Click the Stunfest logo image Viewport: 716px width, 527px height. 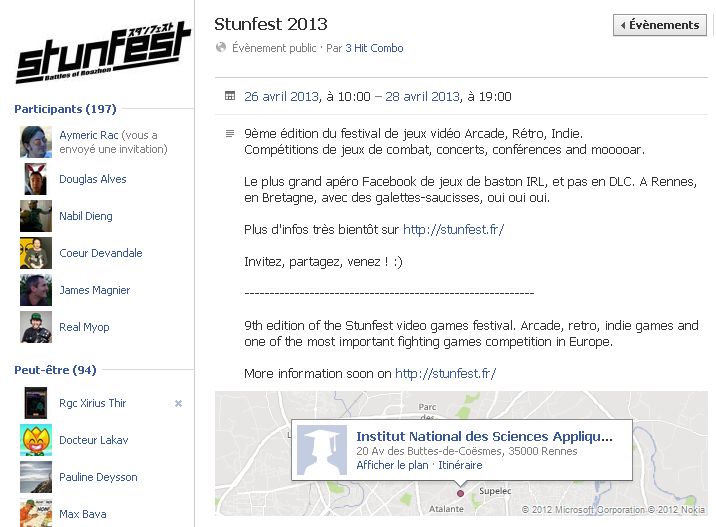click(101, 51)
